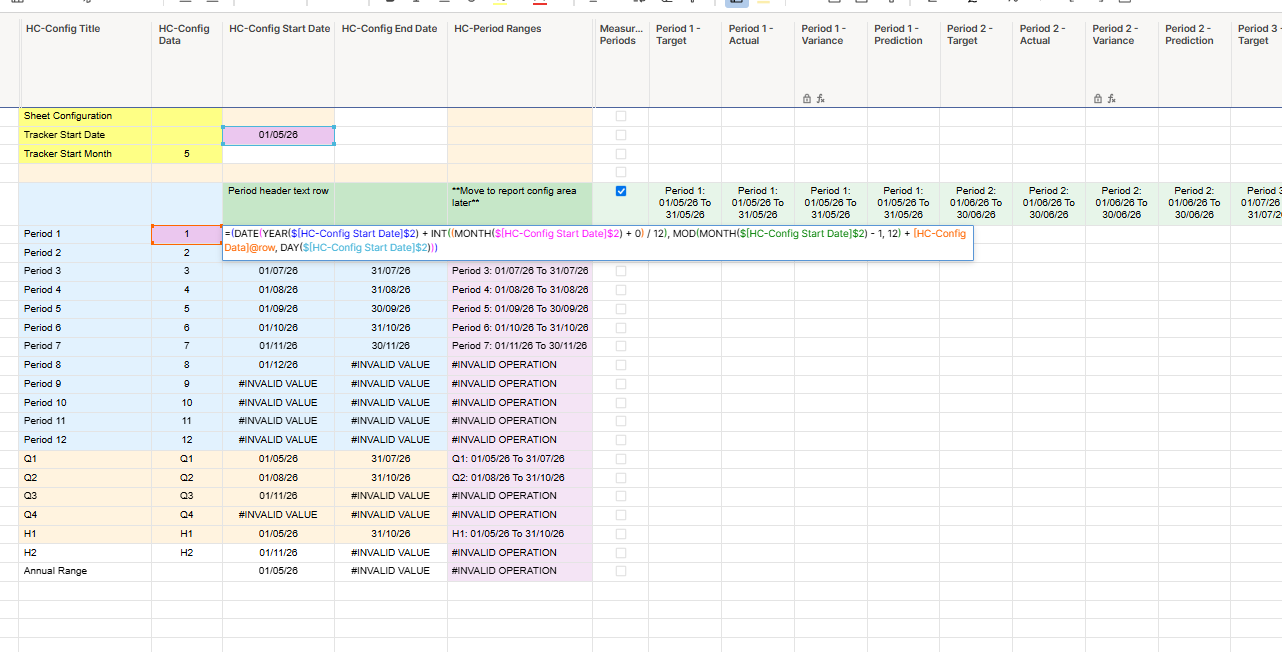Select the Period 2 - Target column header
Viewport: 1282px width, 652px height.
[x=976, y=64]
